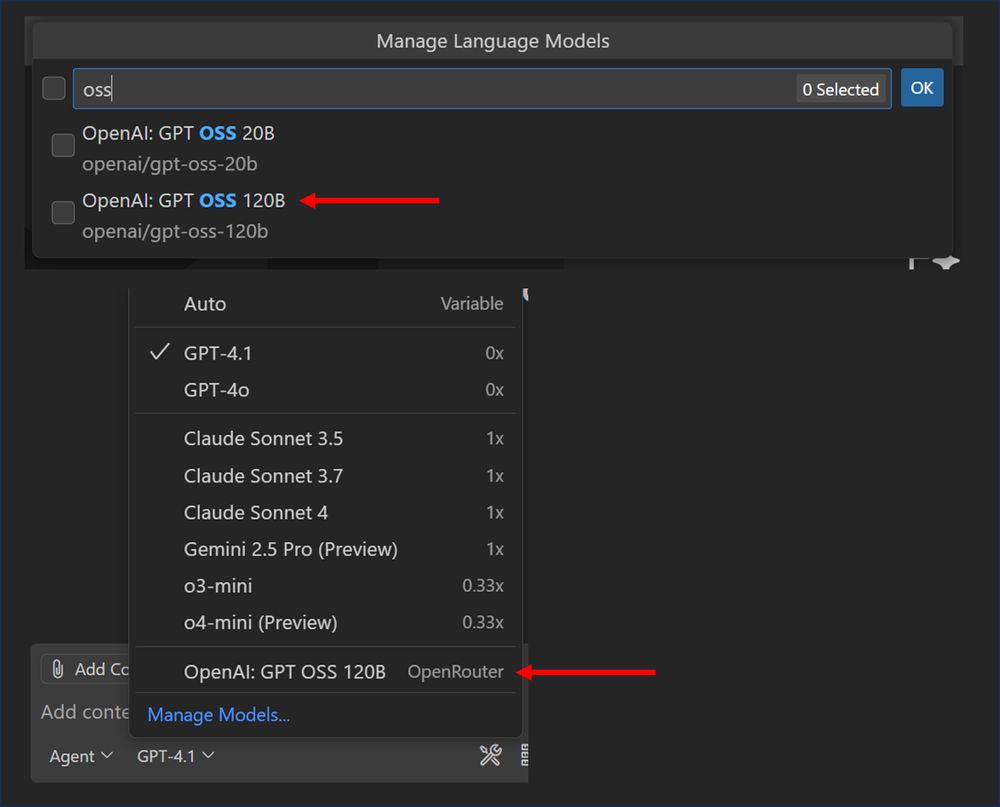Choose Claude Sonnet 3.5 model

[x=325, y=439]
